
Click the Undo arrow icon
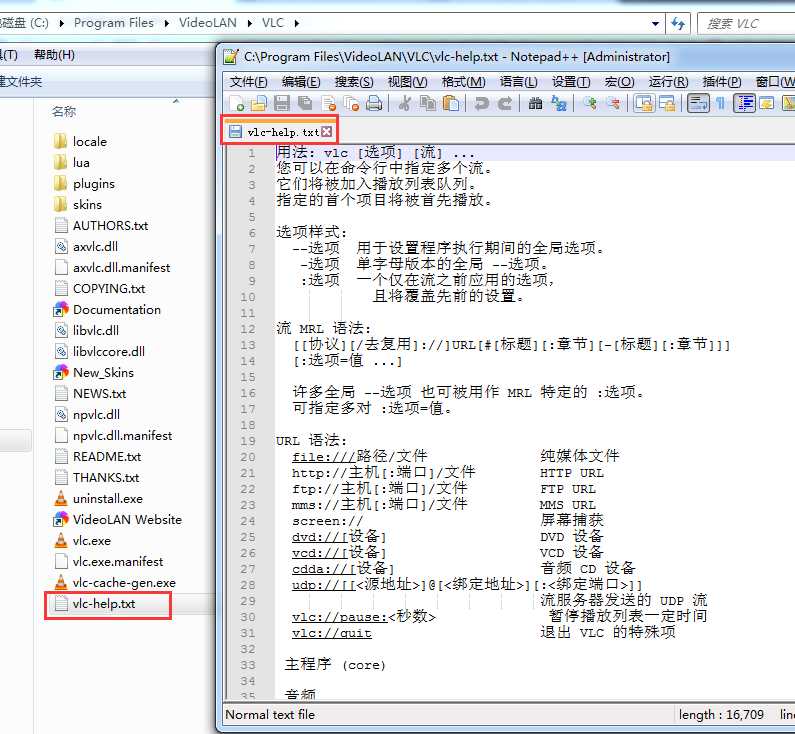coord(481,103)
